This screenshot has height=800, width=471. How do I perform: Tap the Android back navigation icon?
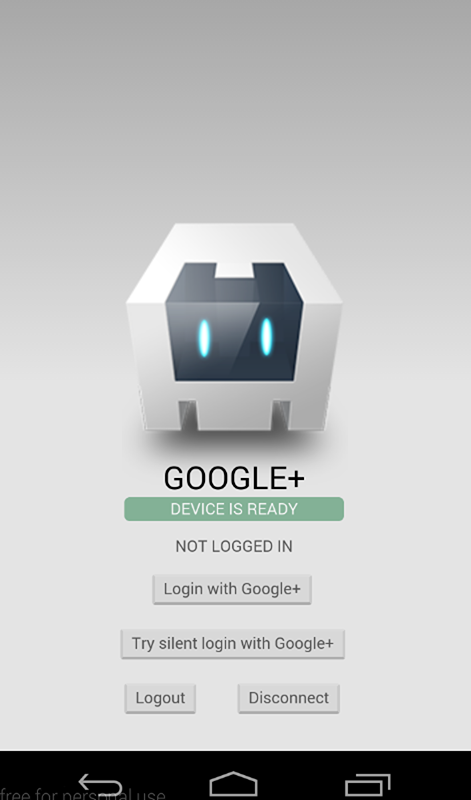101,784
